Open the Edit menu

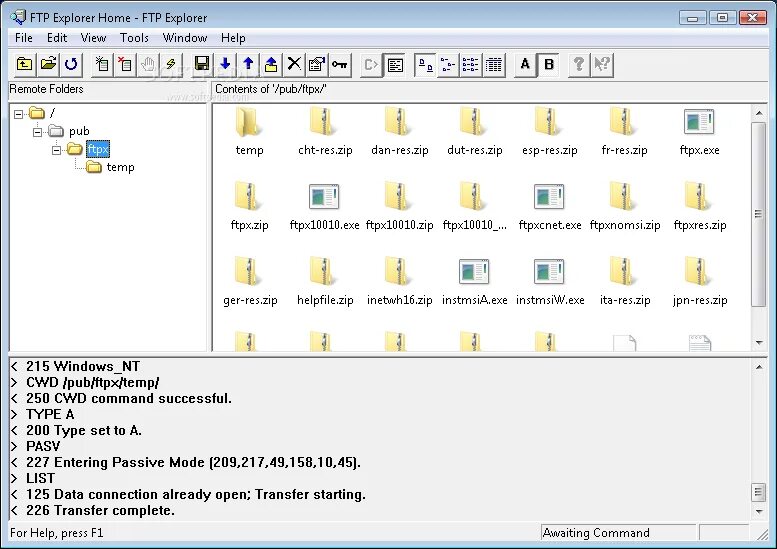57,38
